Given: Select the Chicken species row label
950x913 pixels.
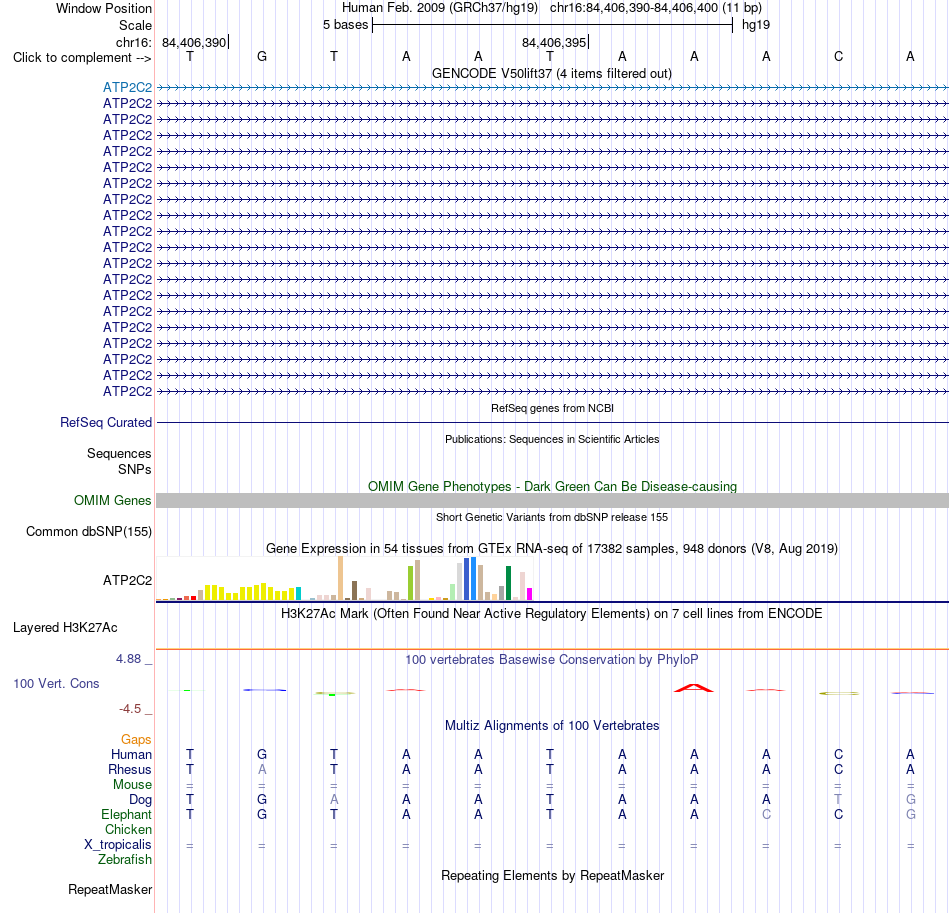Looking at the screenshot, I should 128,829.
